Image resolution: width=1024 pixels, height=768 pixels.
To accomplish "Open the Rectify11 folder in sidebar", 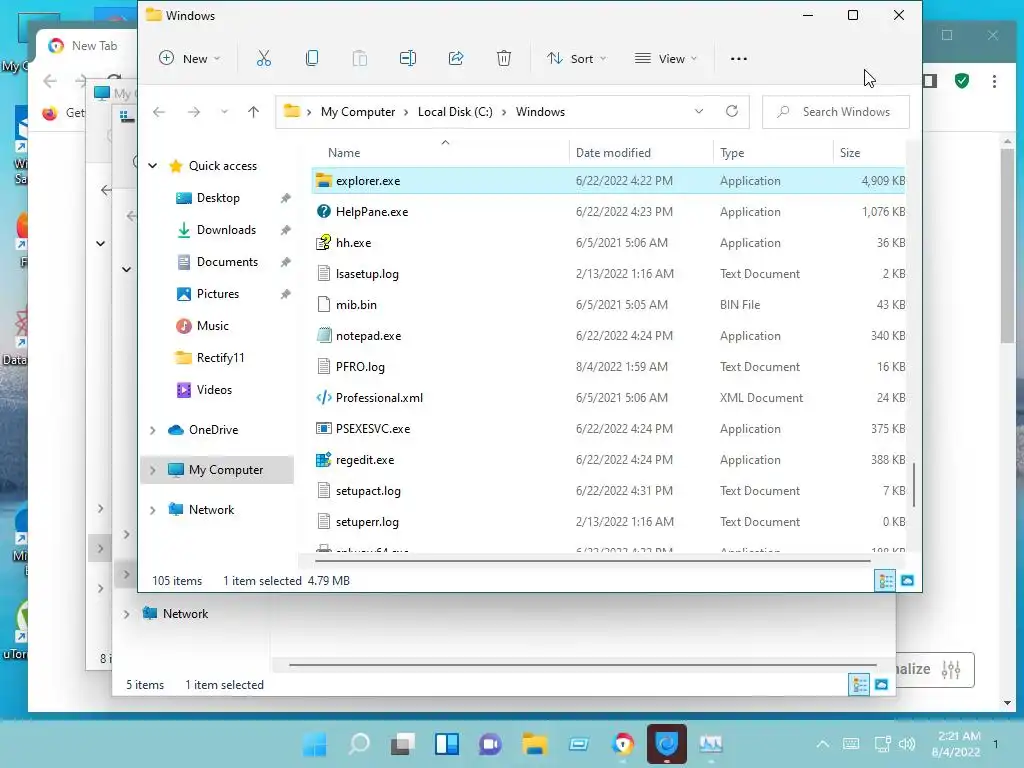I will click(x=220, y=358).
